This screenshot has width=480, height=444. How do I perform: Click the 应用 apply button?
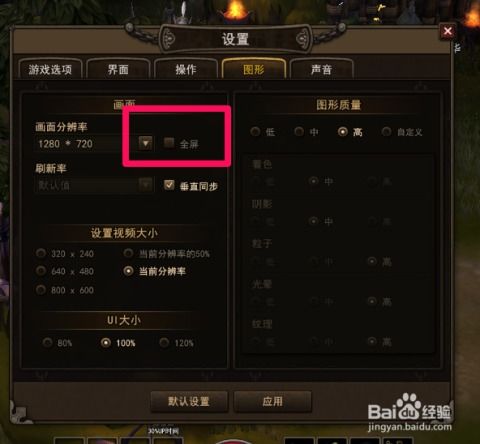point(273,401)
